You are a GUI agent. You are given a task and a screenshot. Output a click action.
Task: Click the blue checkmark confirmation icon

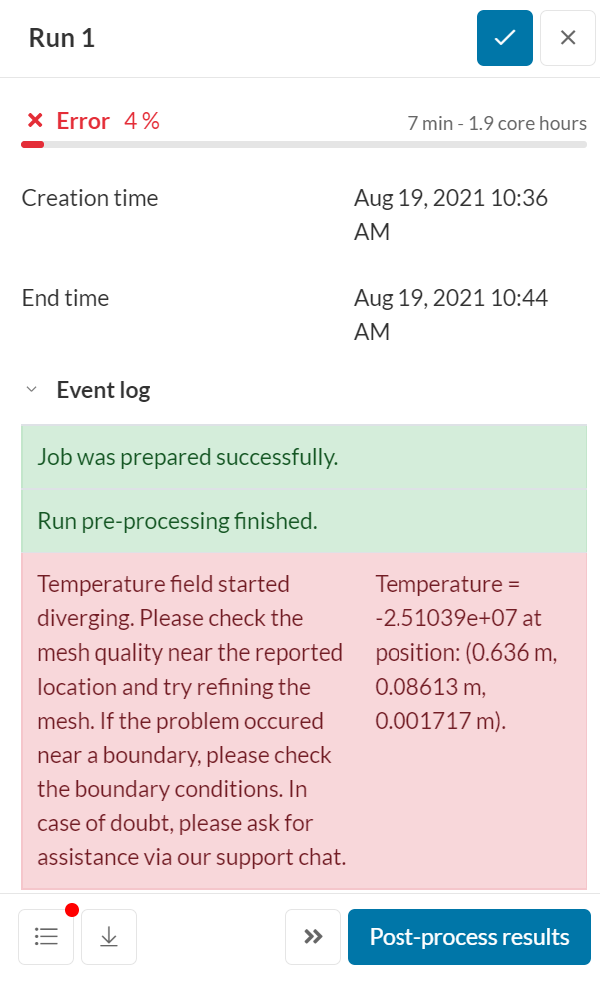[x=504, y=38]
